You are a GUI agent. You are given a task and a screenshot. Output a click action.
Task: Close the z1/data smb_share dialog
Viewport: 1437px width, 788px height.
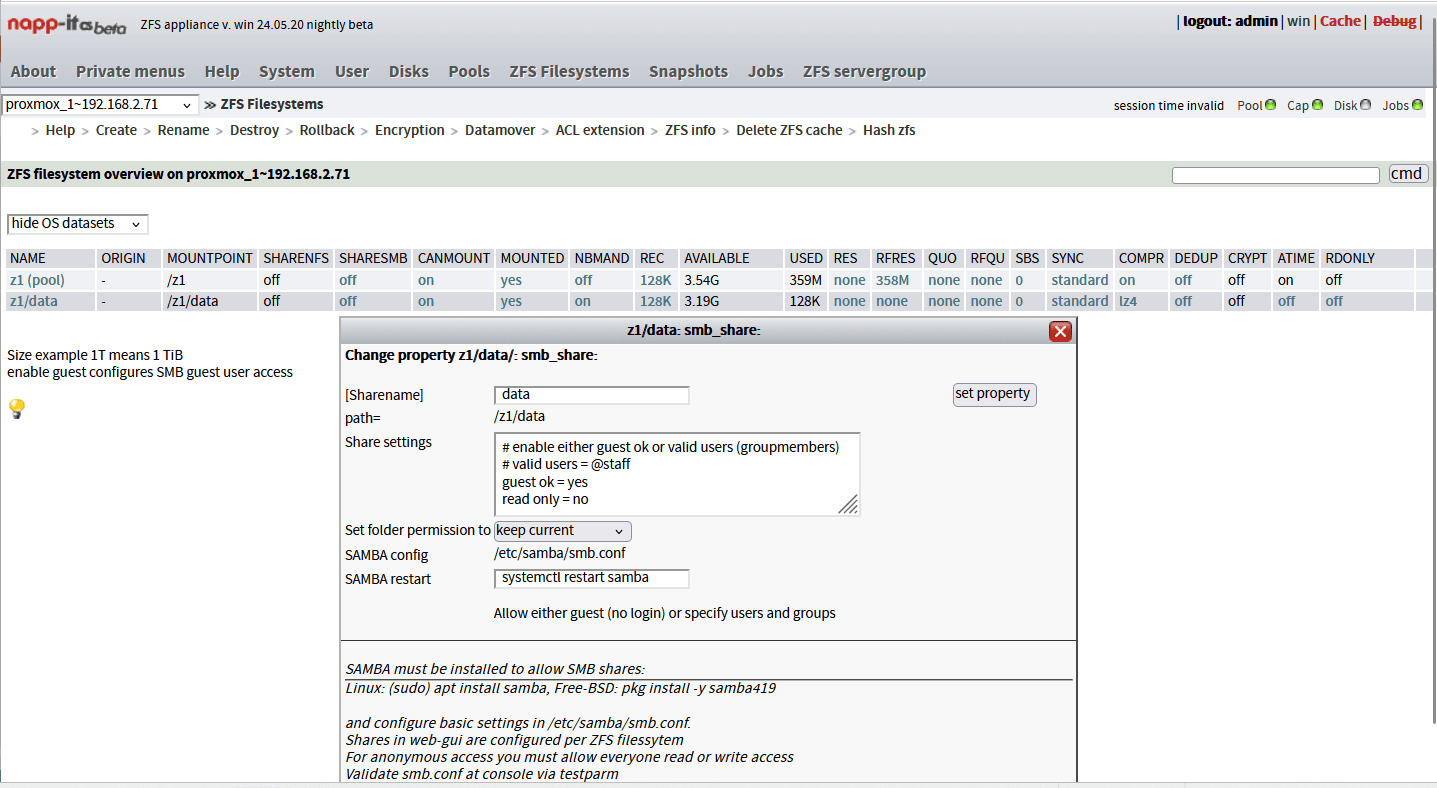[x=1060, y=331]
